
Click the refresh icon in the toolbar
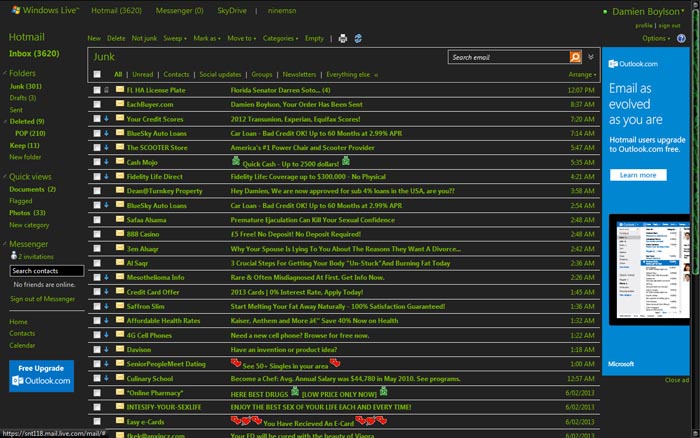[x=358, y=38]
